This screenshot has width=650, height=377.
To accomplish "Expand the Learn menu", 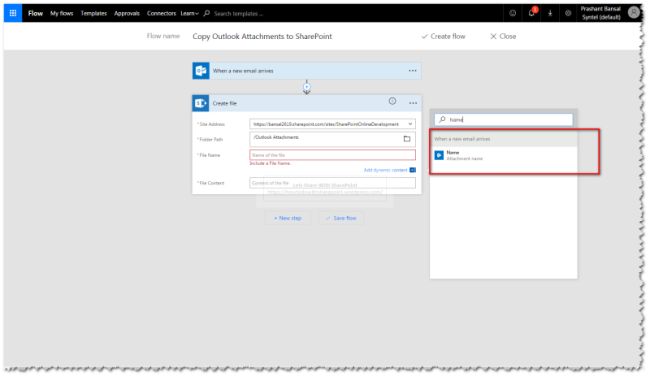I will point(189,13).
